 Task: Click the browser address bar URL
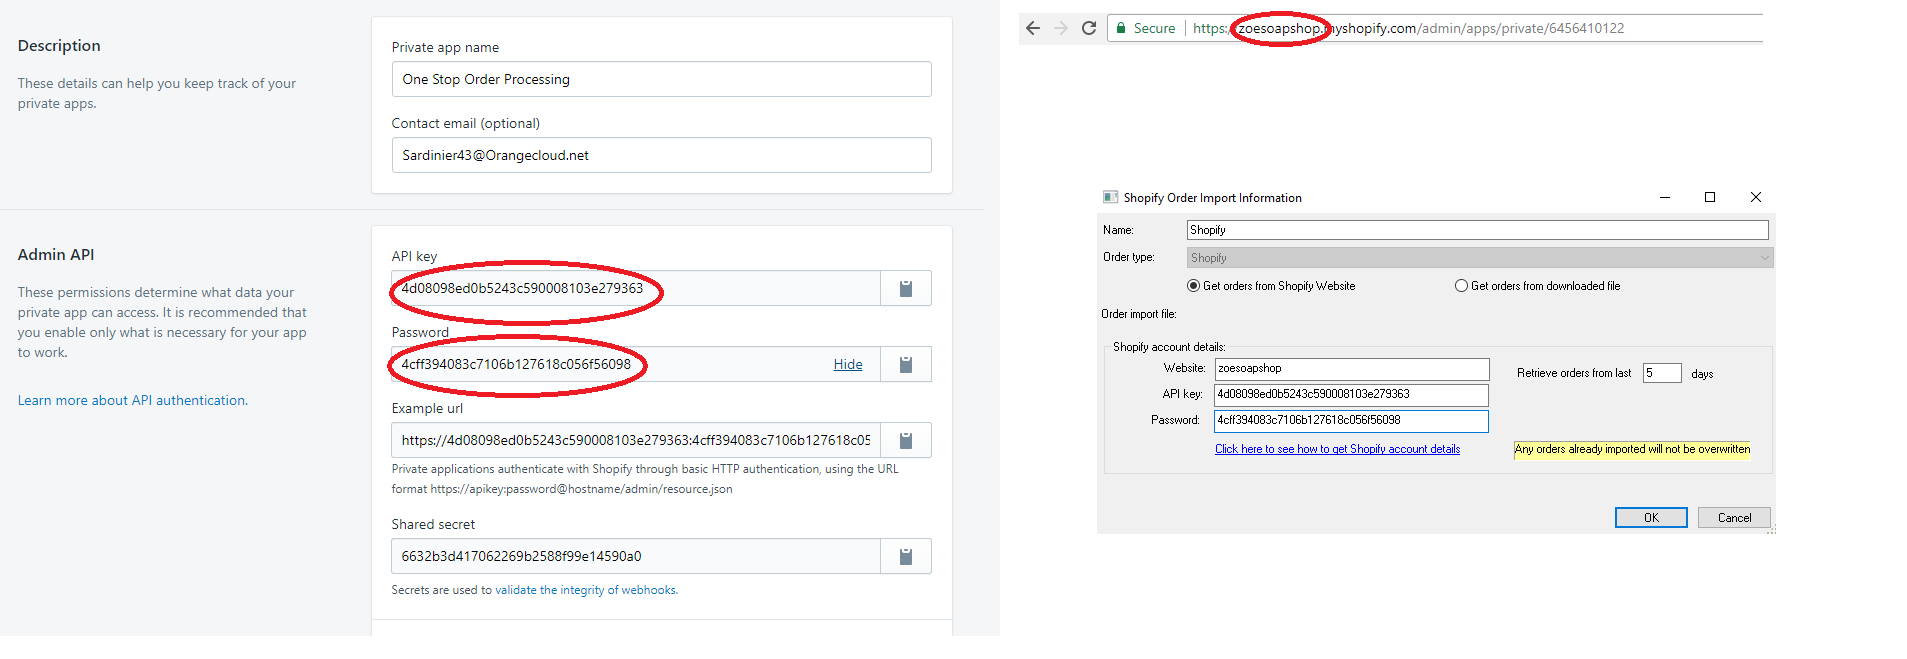[x=1408, y=28]
